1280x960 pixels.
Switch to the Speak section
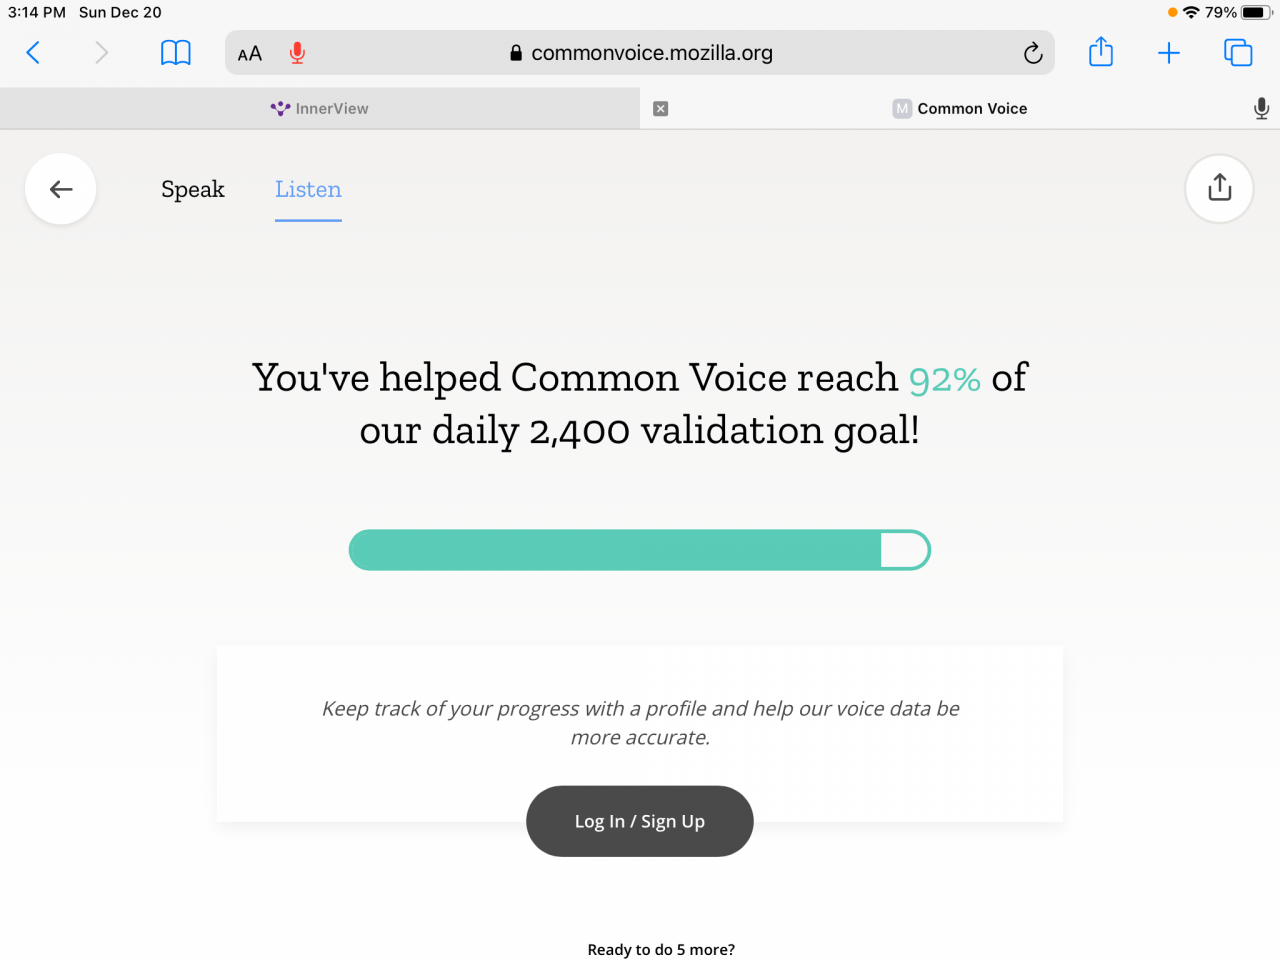point(193,189)
